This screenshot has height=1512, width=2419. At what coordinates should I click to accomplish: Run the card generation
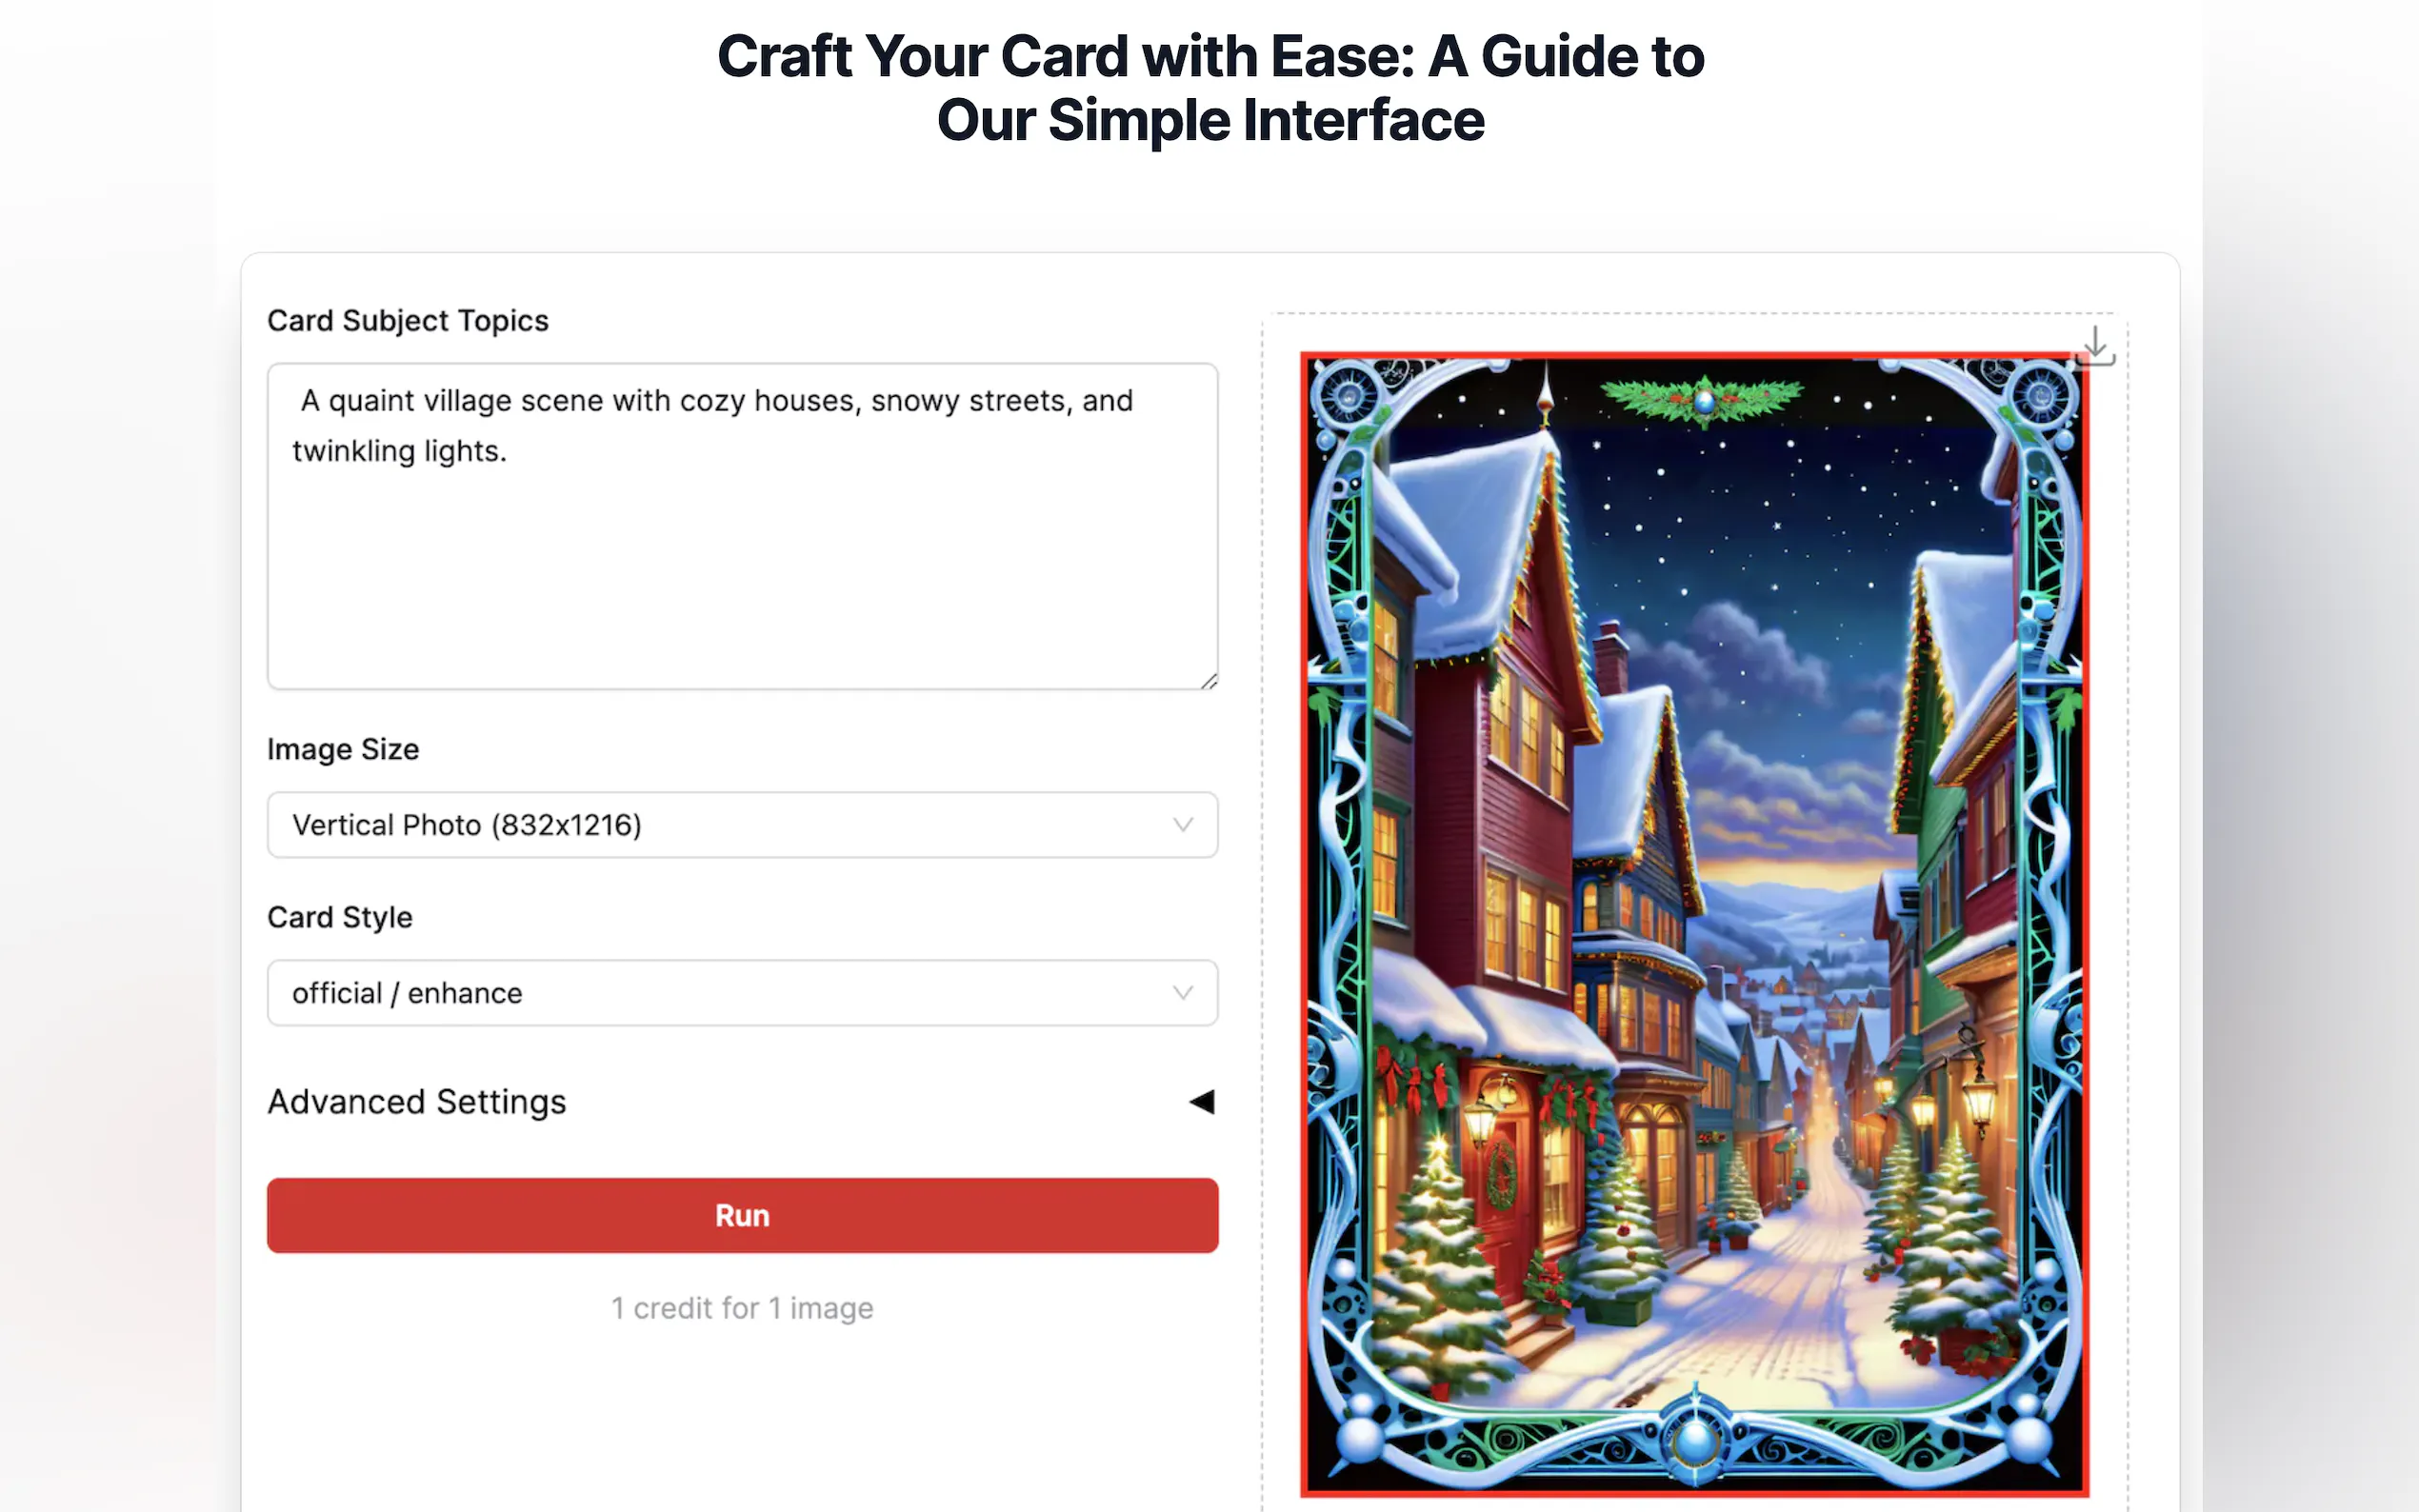point(742,1215)
